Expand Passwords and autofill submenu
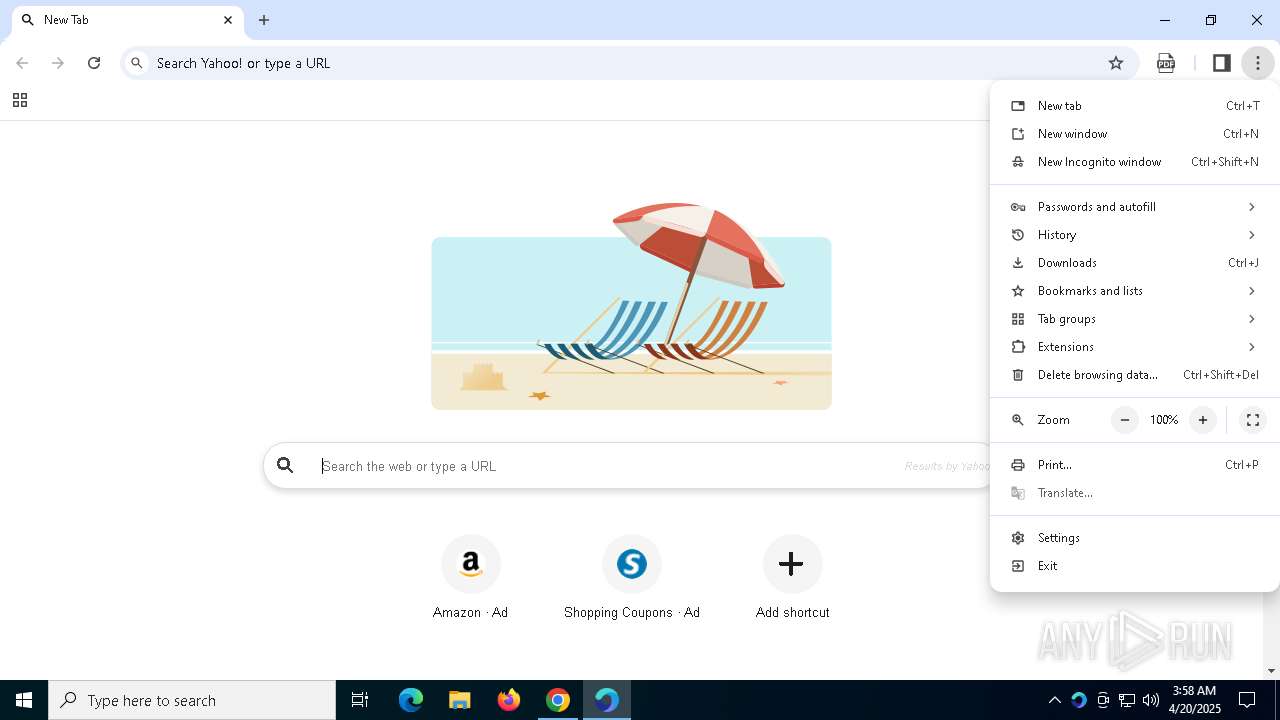This screenshot has height=720, width=1280. click(1135, 207)
